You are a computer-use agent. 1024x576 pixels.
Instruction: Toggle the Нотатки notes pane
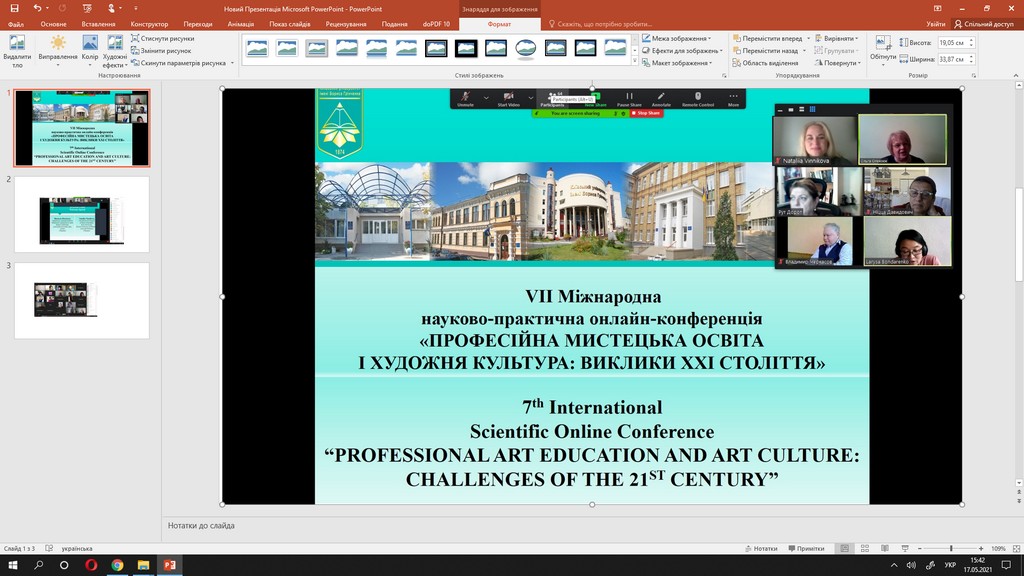pyautogui.click(x=761, y=548)
